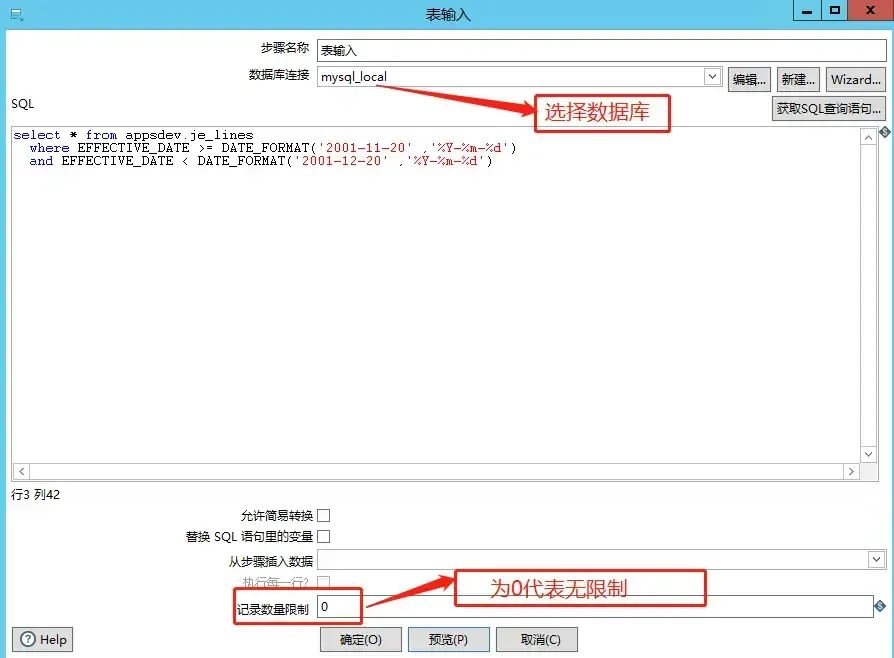Click 获取SQL查询语句... button
The height and width of the screenshot is (658, 894).
tap(828, 108)
